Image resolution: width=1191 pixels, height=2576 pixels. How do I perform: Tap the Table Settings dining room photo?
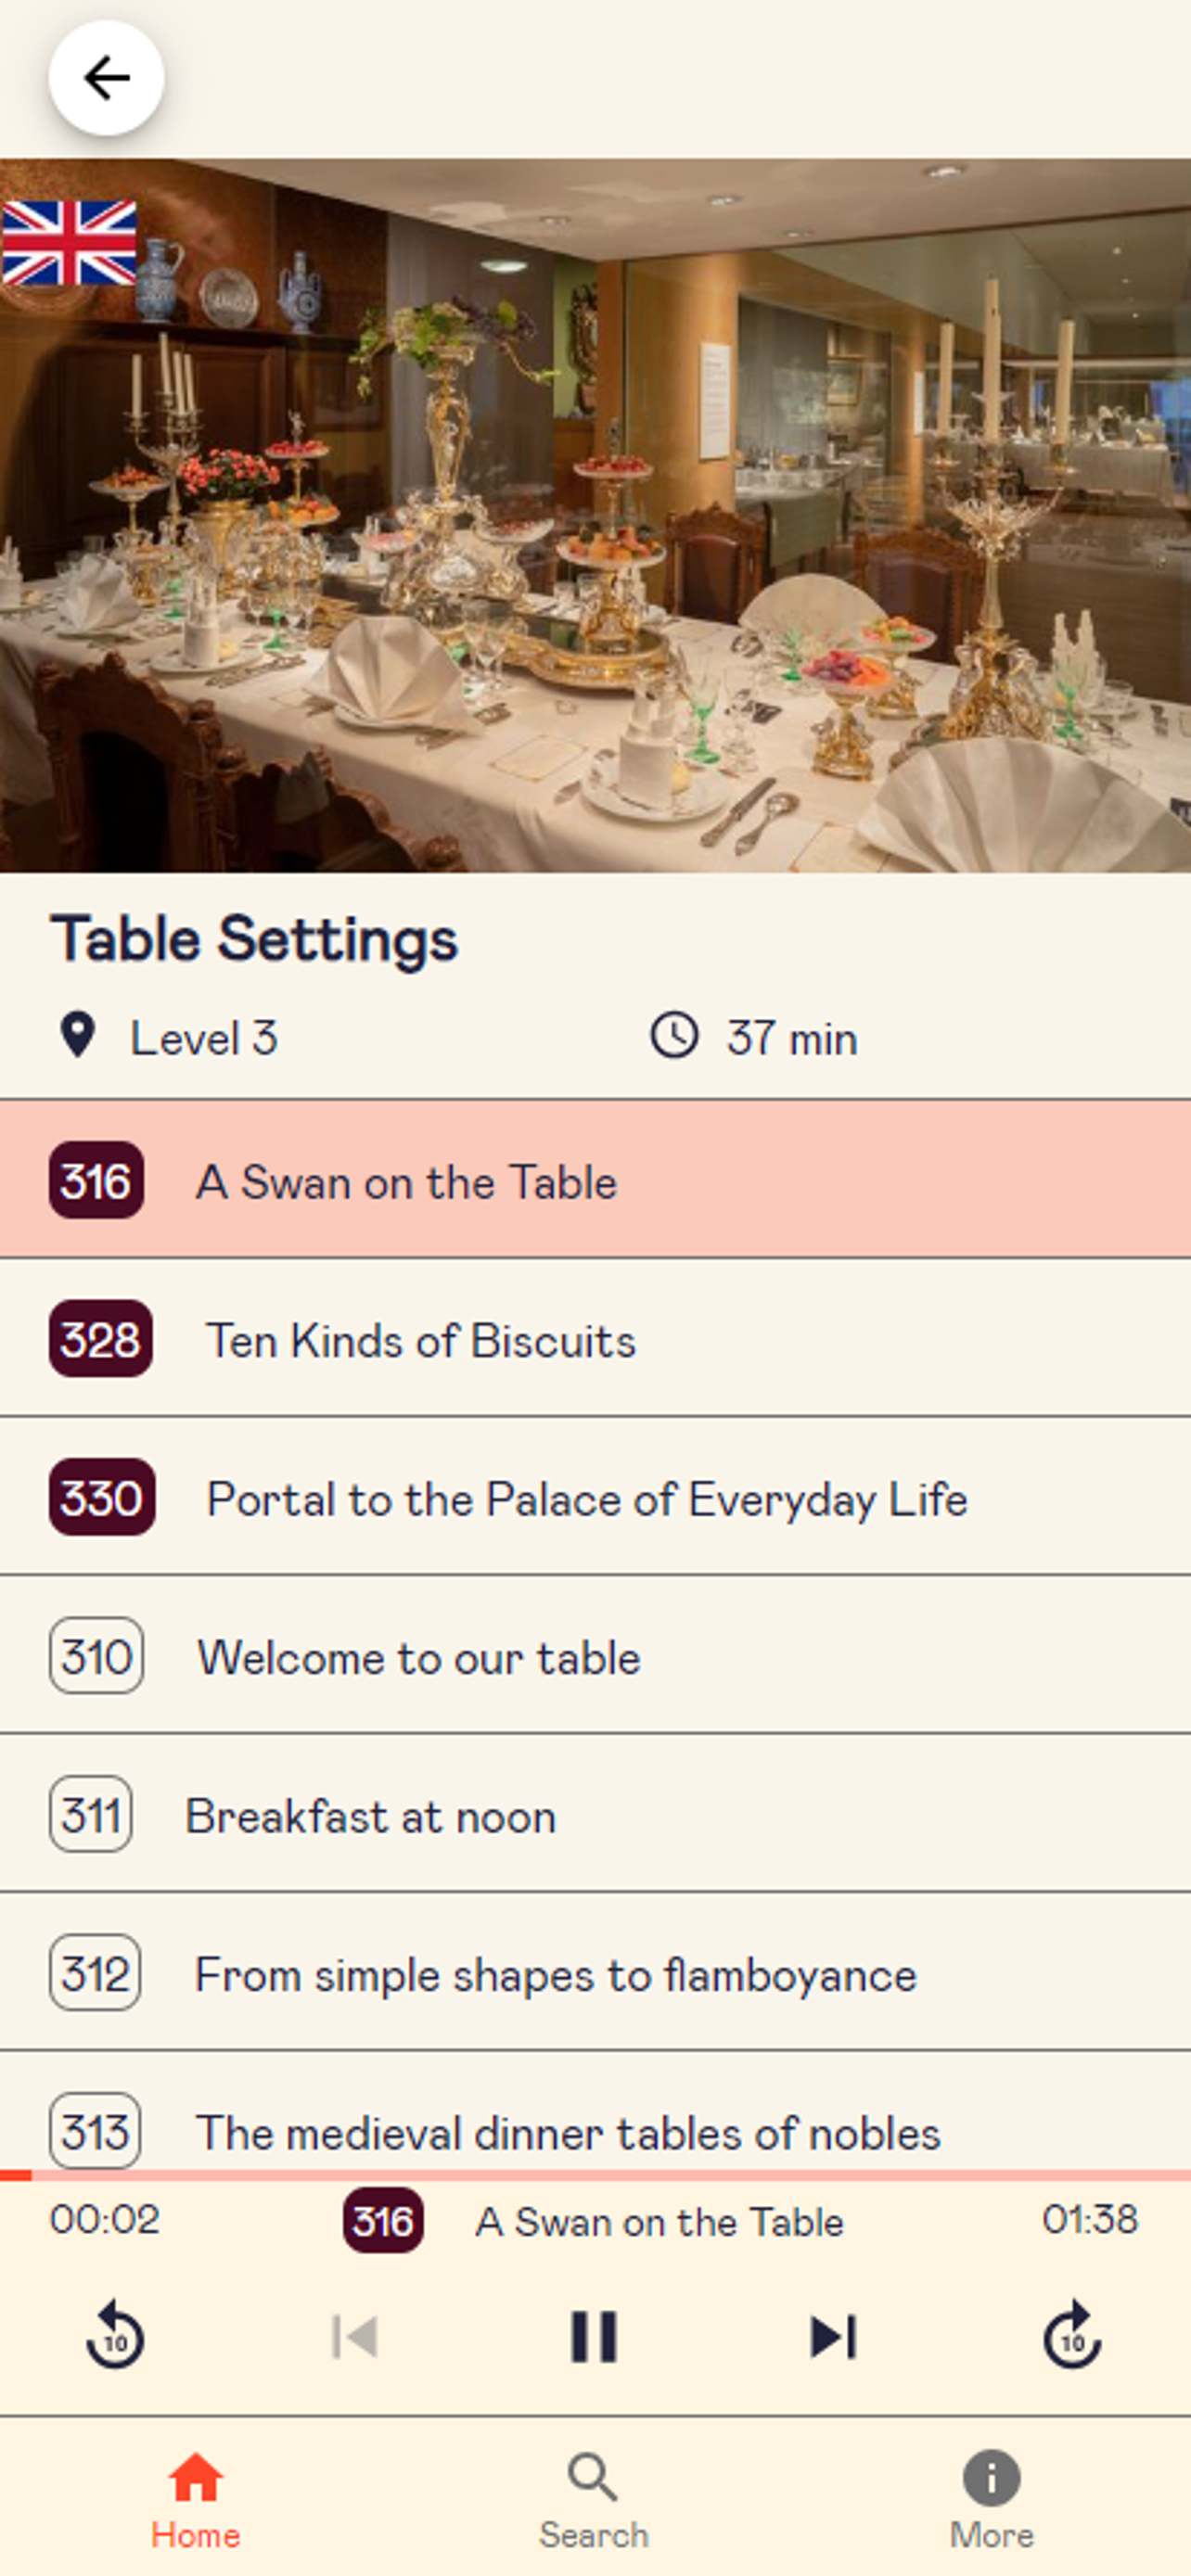click(595, 515)
